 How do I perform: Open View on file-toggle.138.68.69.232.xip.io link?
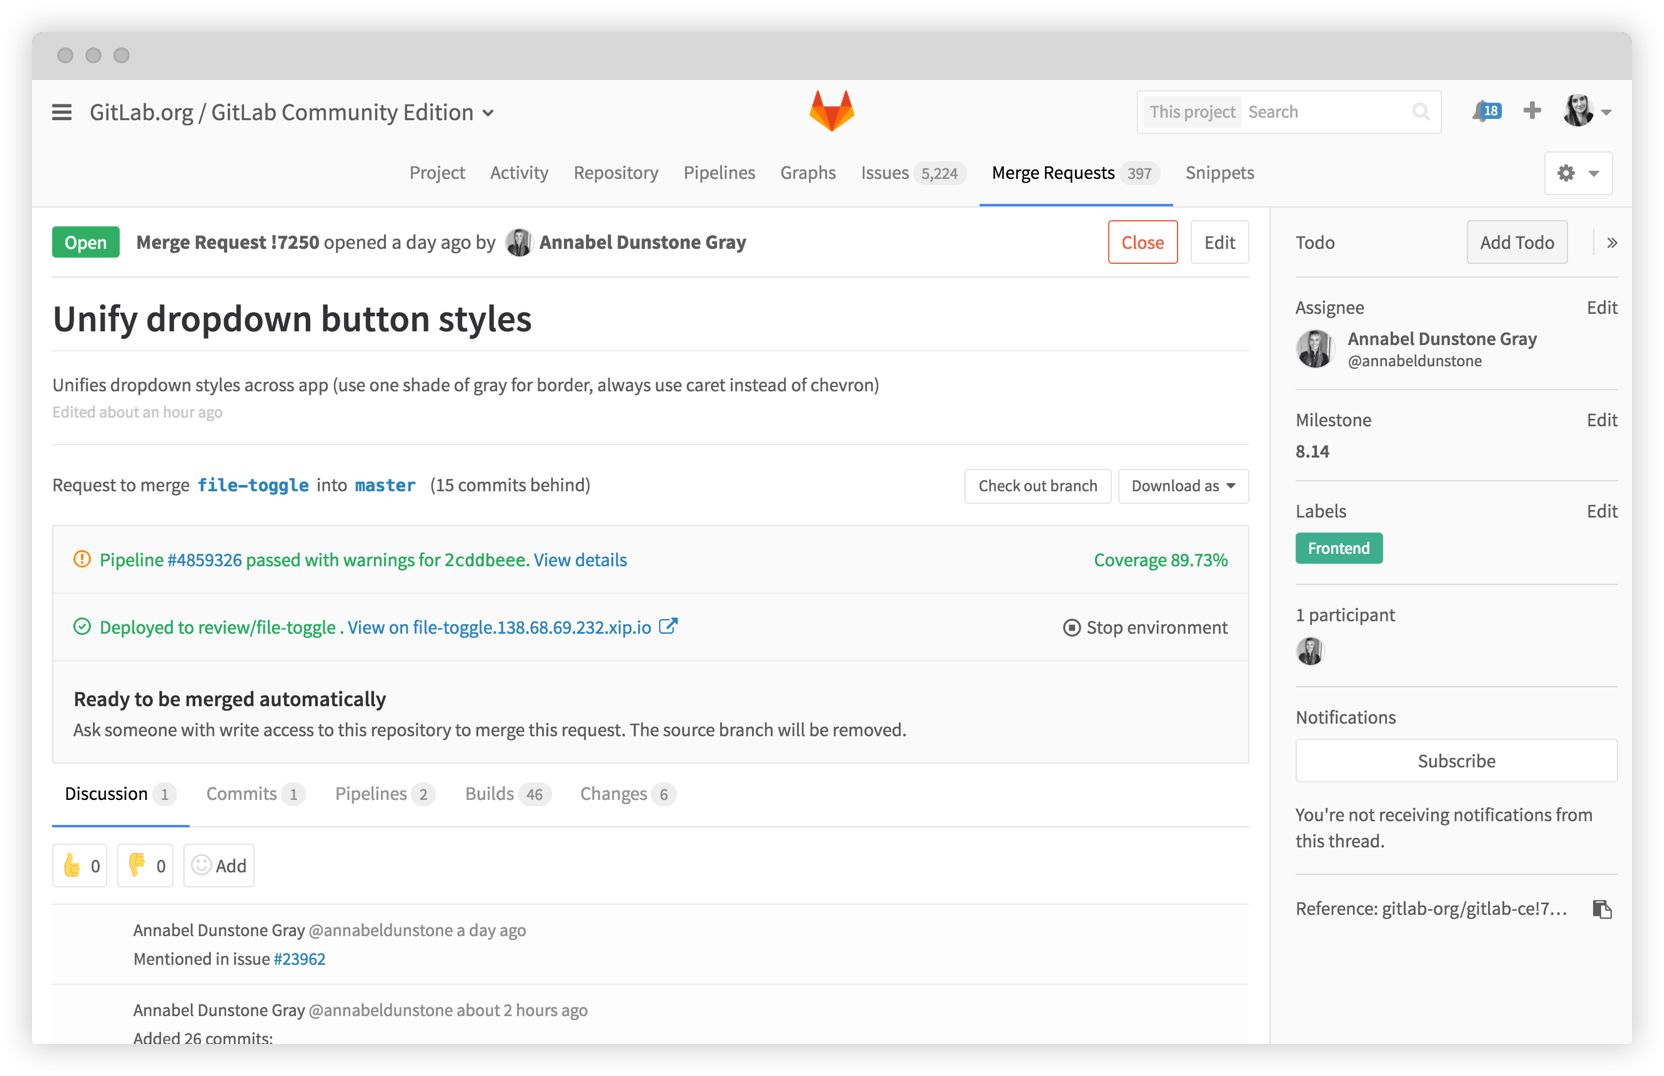pos(499,628)
